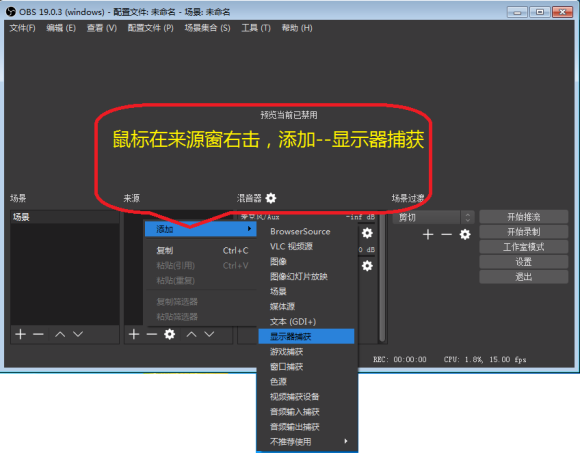Open the 文件(F) menu
Screen dimensions: 580x453
coord(23,28)
